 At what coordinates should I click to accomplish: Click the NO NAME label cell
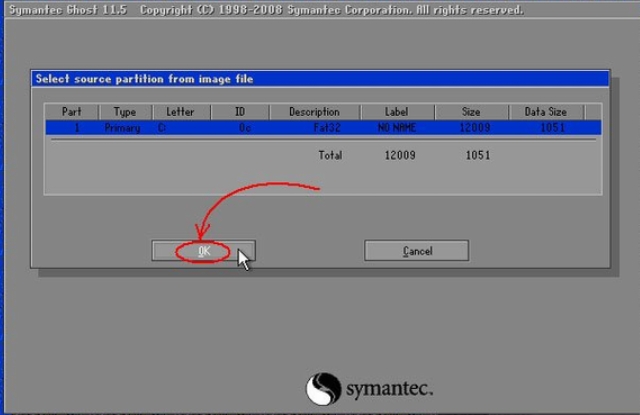pyautogui.click(x=397, y=128)
